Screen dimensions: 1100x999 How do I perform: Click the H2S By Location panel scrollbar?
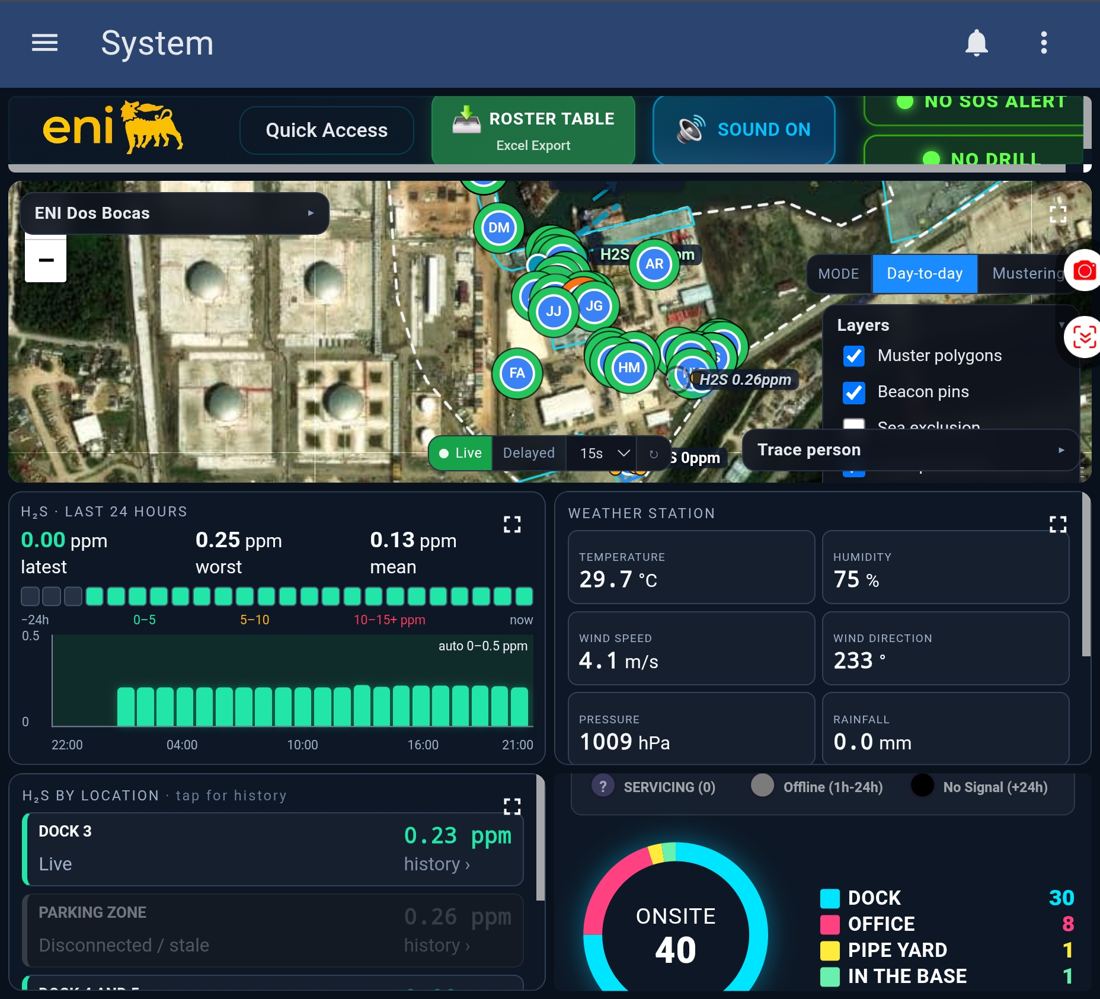[x=540, y=838]
